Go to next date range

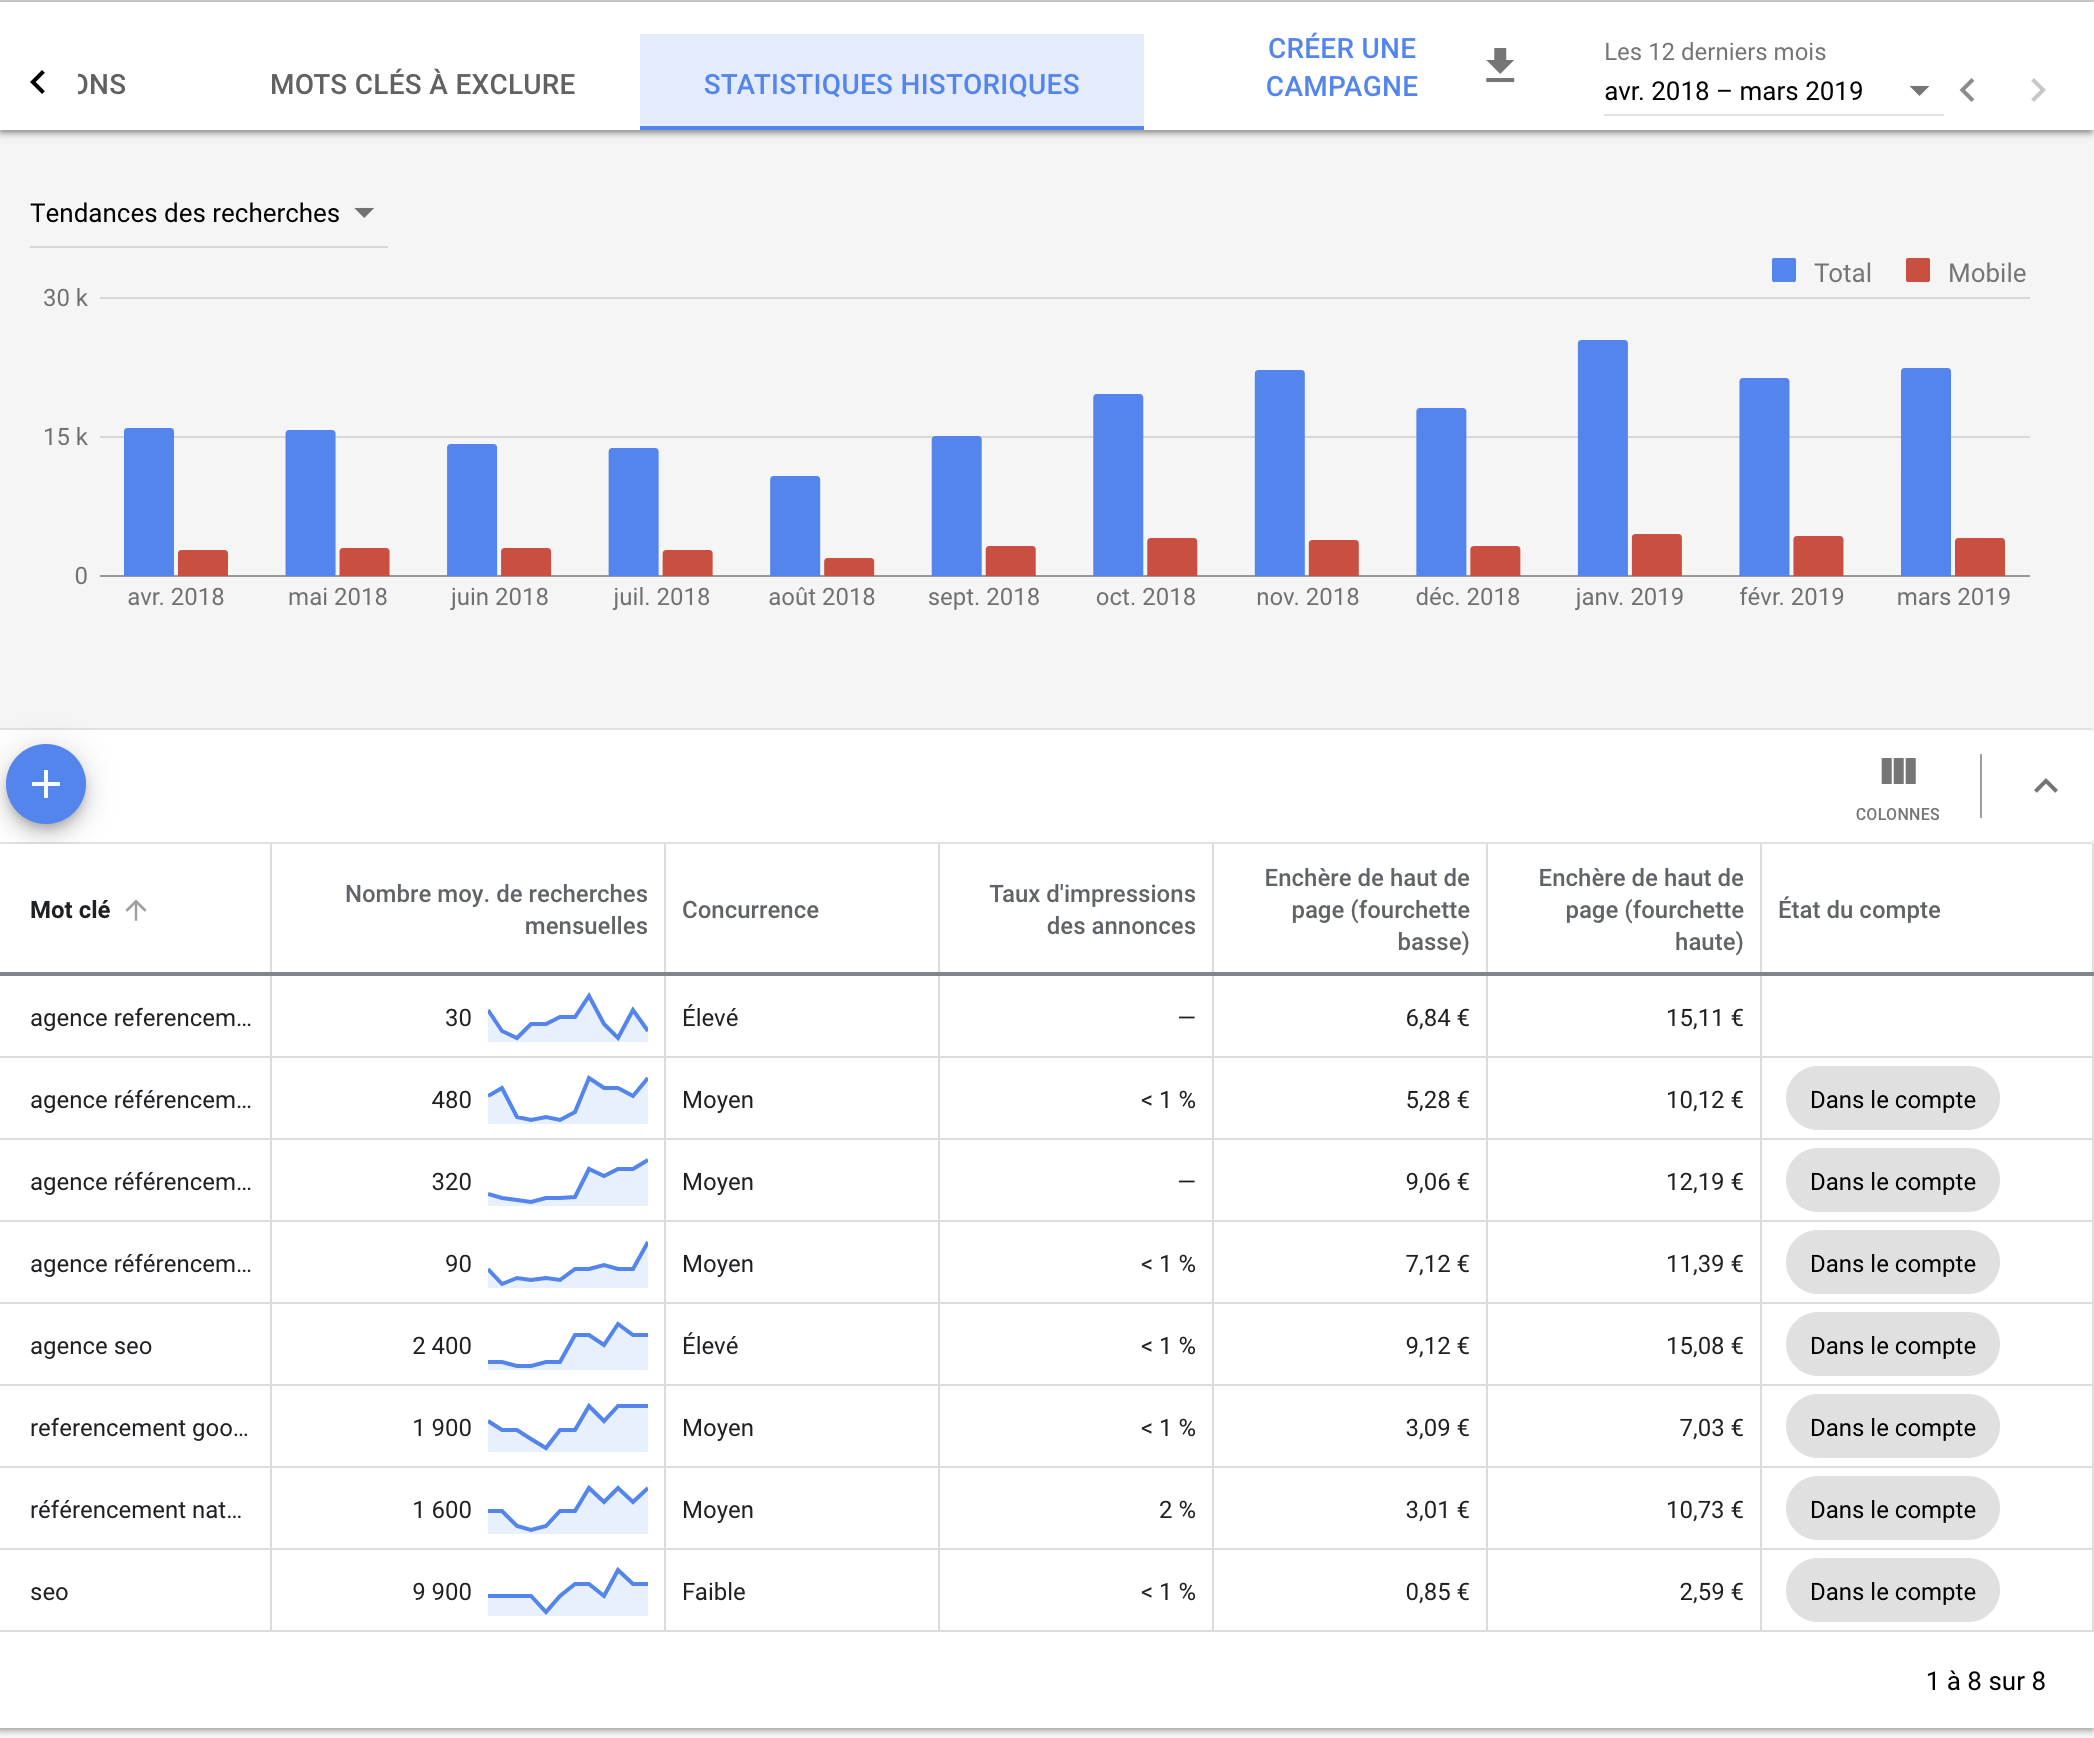pos(2038,91)
